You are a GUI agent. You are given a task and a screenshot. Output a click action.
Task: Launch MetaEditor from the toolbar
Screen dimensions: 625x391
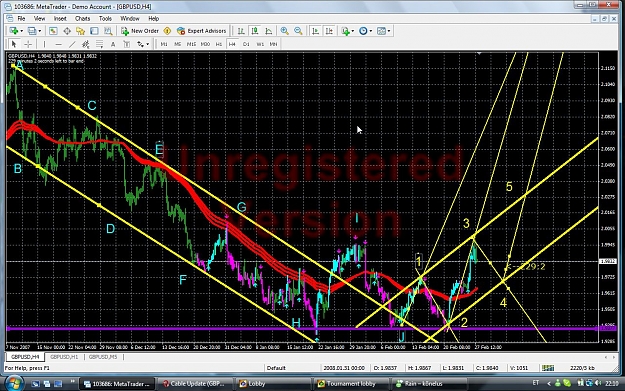[167, 31]
